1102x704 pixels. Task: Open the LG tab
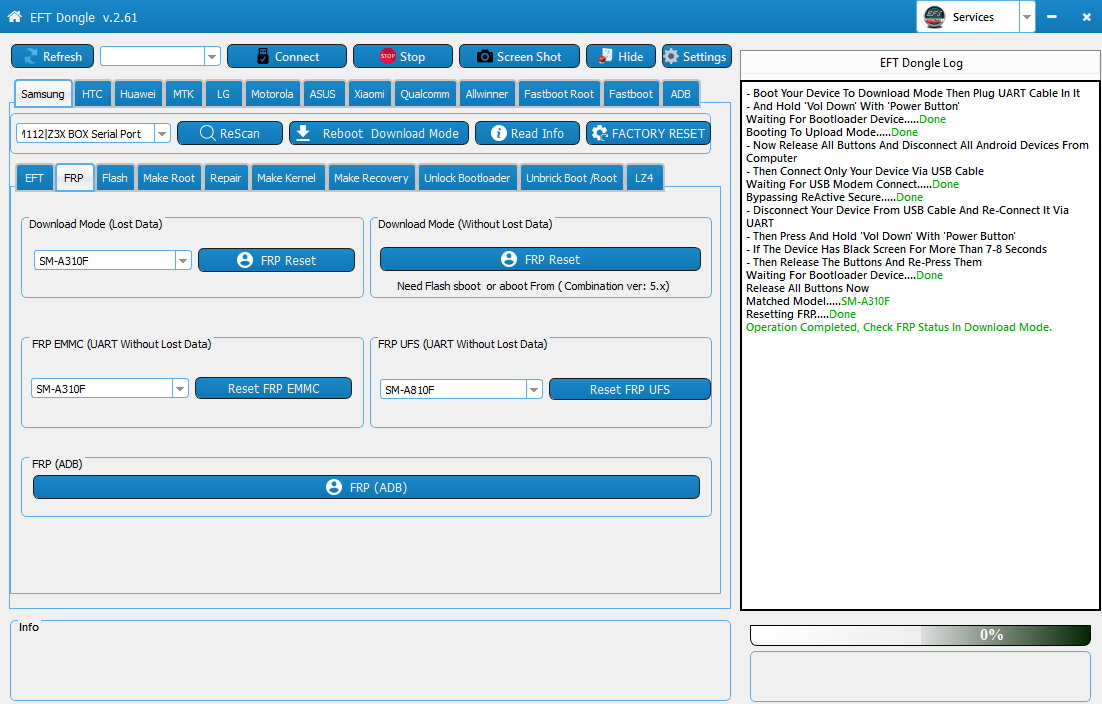[223, 94]
